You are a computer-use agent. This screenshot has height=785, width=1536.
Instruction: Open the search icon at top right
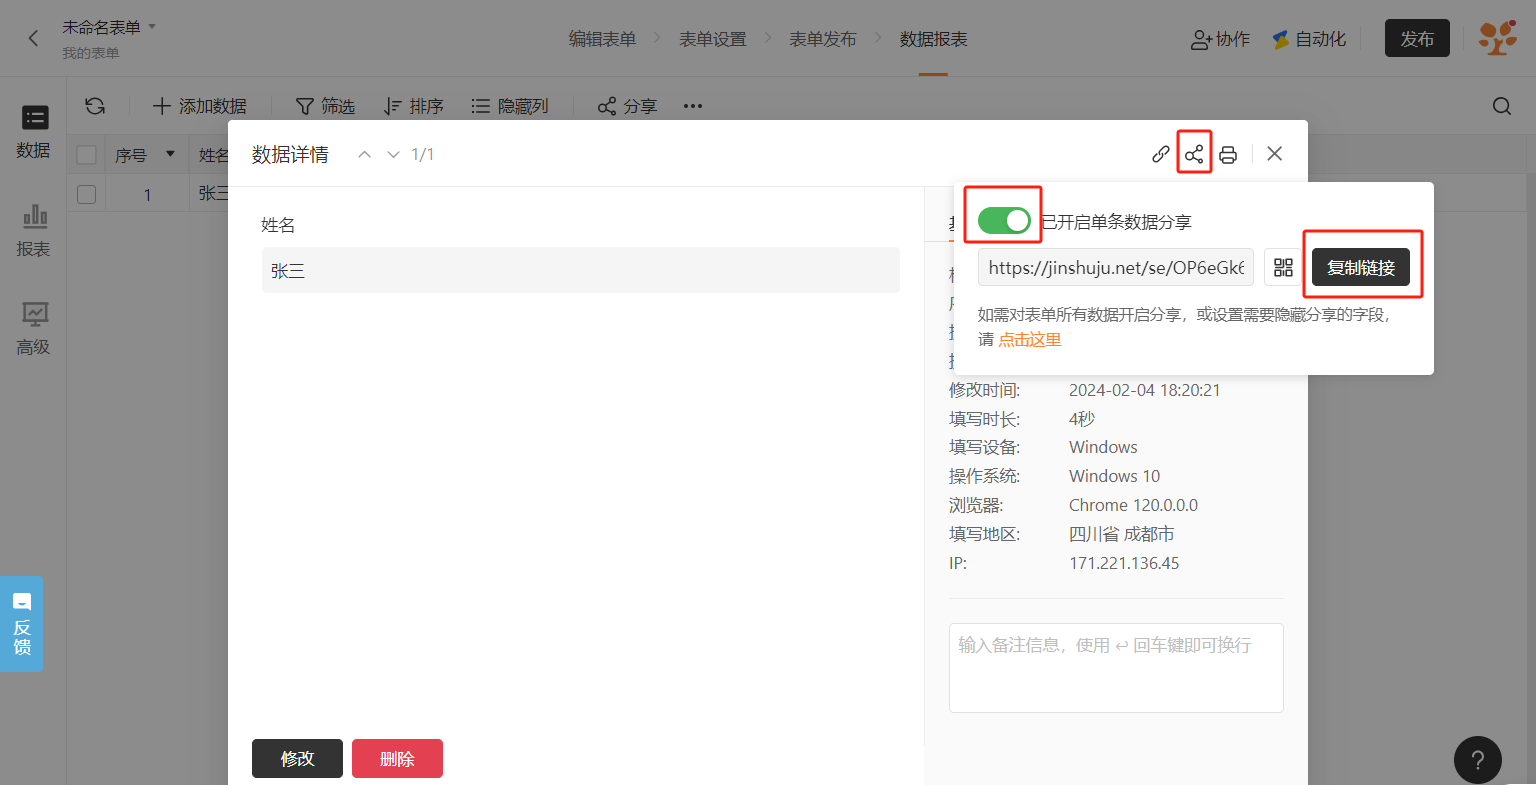1502,106
